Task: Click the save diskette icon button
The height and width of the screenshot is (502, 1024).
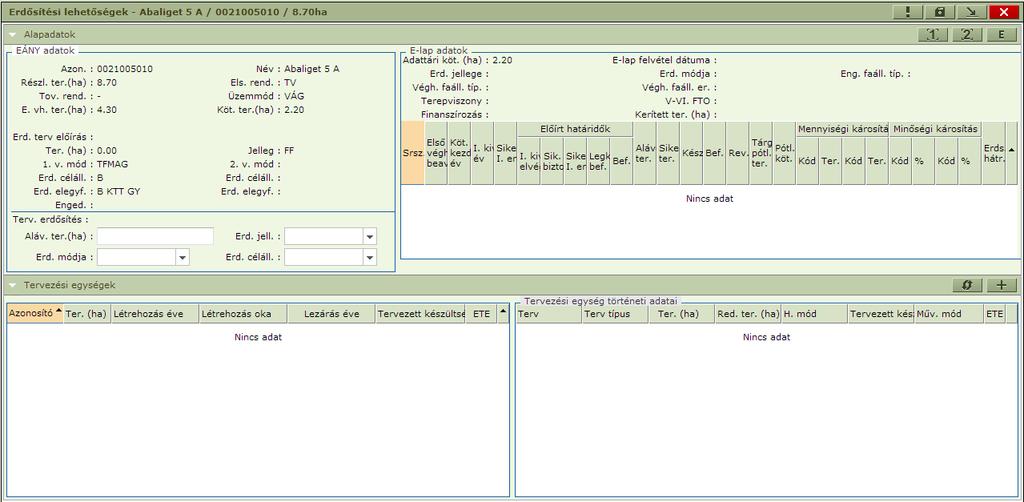Action: 940,12
